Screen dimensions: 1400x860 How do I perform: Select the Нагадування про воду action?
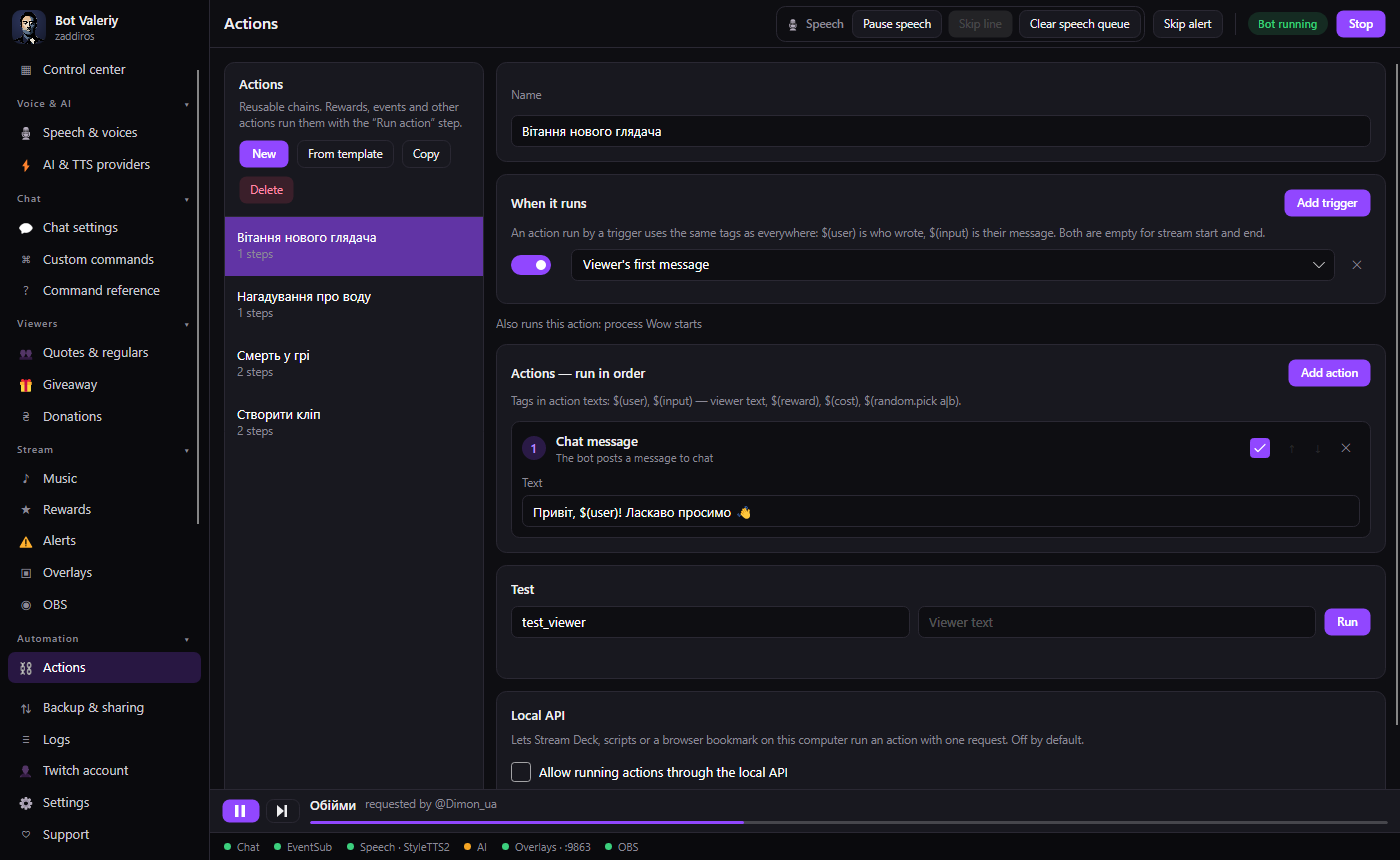click(354, 304)
